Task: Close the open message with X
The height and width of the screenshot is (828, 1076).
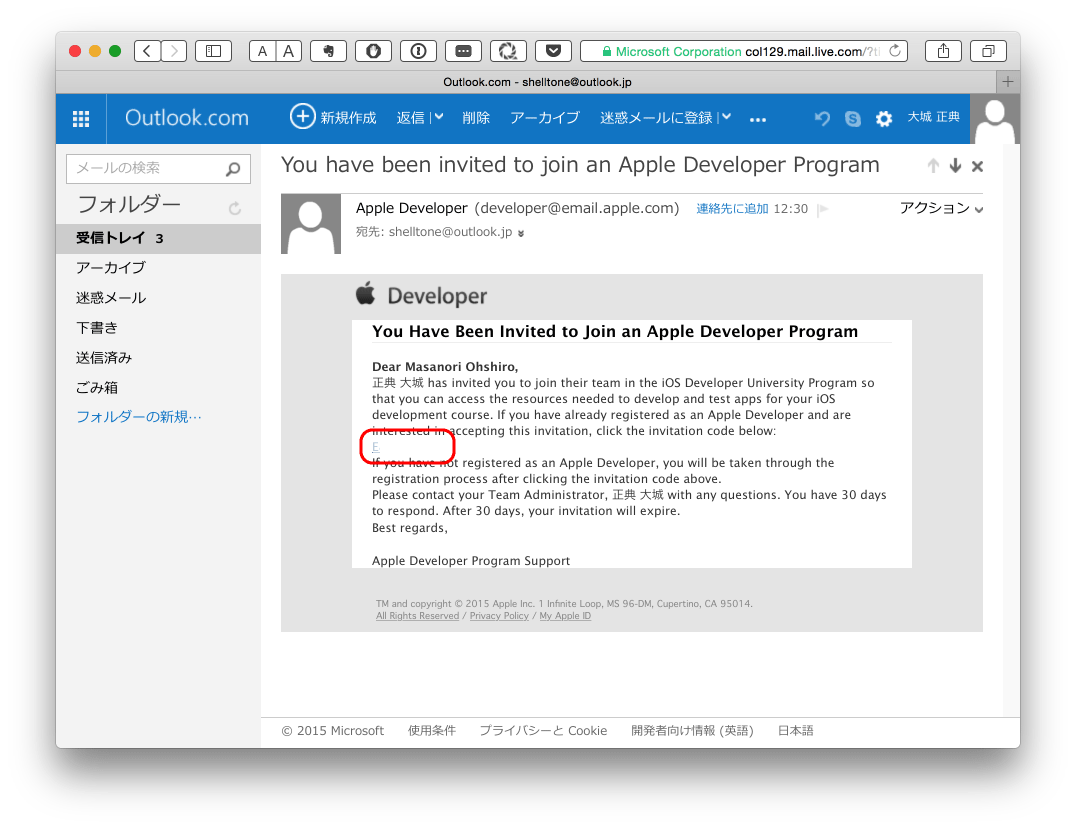Action: [x=978, y=166]
